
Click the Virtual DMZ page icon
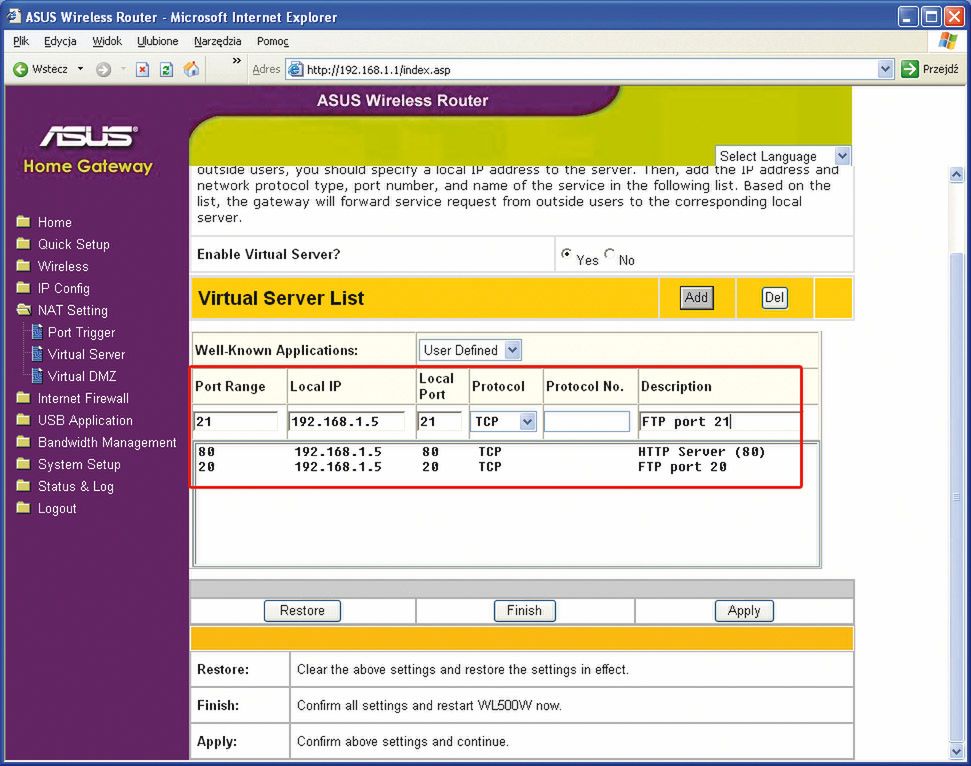click(37, 375)
